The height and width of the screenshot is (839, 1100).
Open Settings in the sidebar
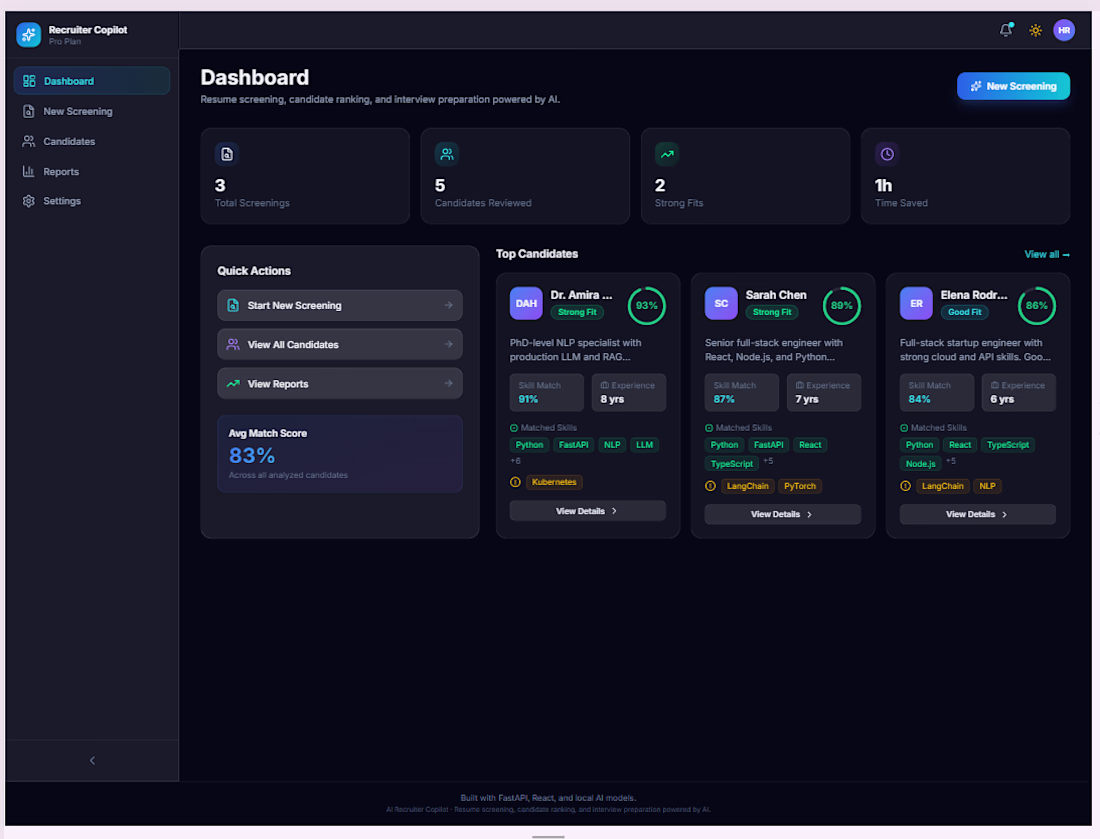tap(92, 201)
